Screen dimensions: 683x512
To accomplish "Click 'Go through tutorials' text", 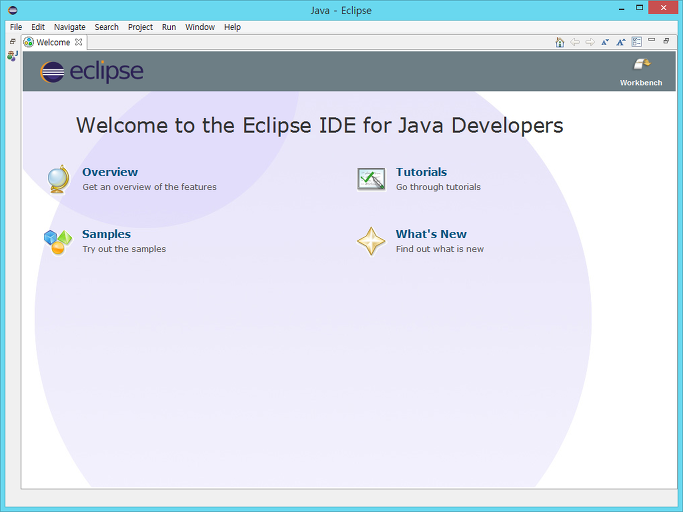I will click(x=438, y=187).
